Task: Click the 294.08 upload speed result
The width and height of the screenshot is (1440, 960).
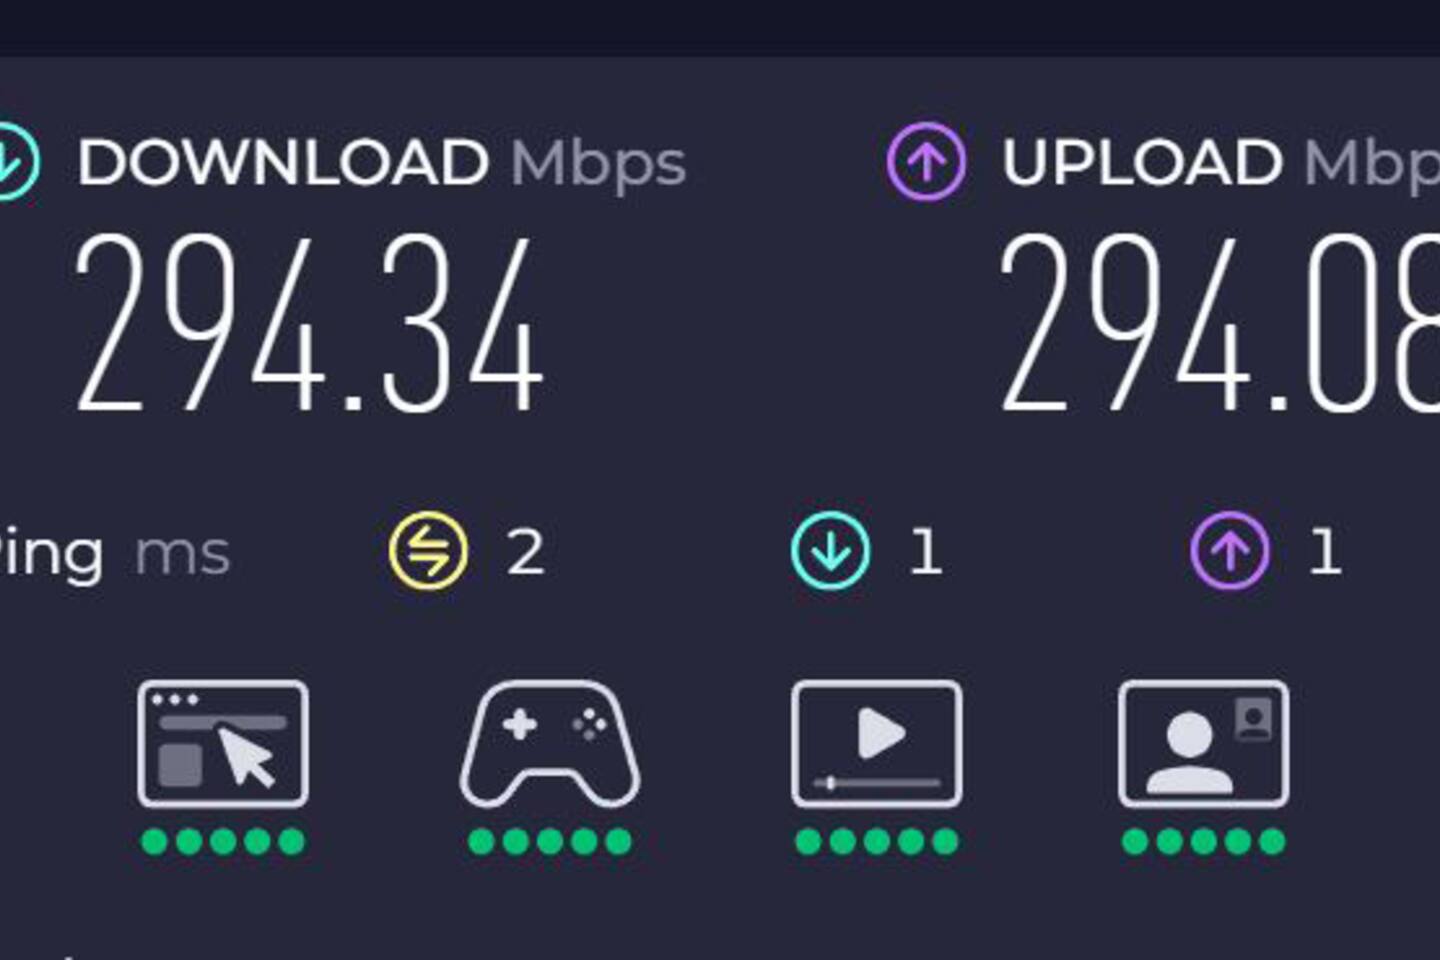Action: tap(1220, 323)
